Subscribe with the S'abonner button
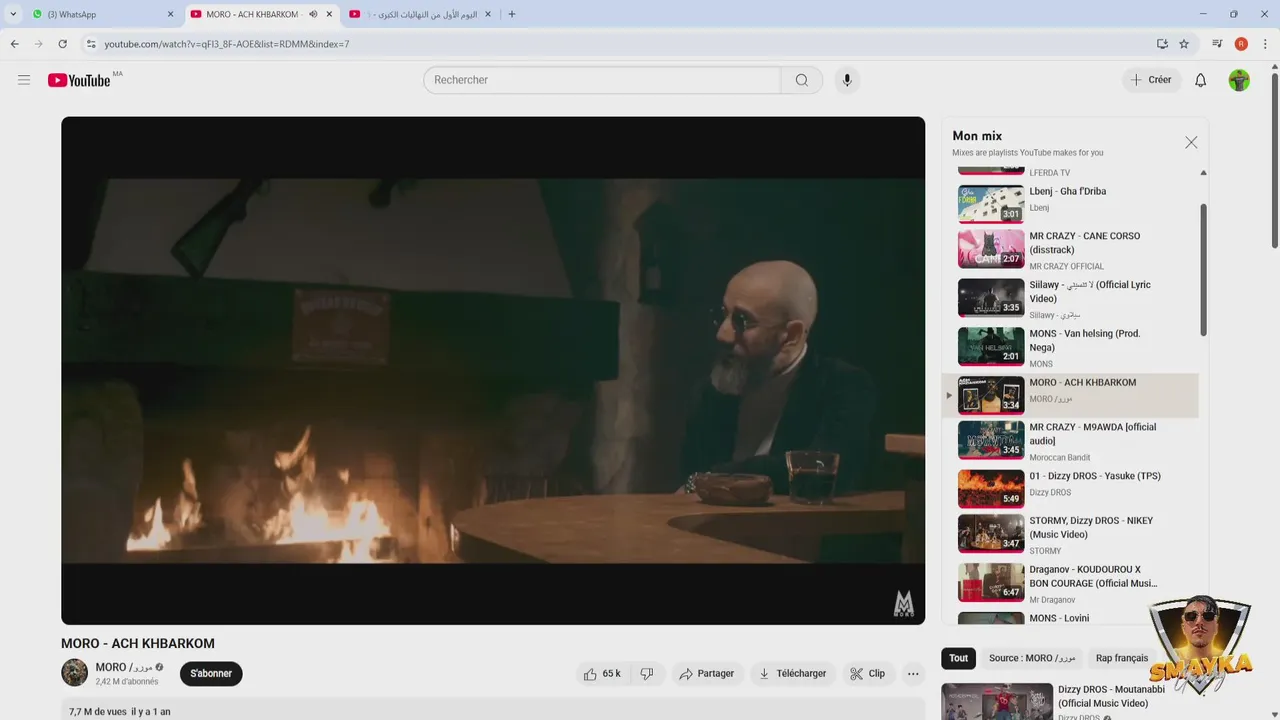This screenshot has height=720, width=1280. (x=211, y=674)
